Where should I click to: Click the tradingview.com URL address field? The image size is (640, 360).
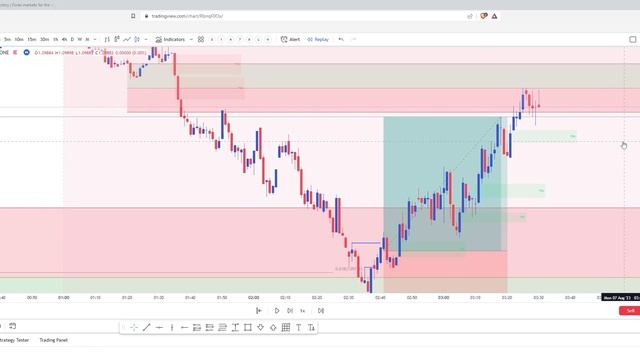187,16
